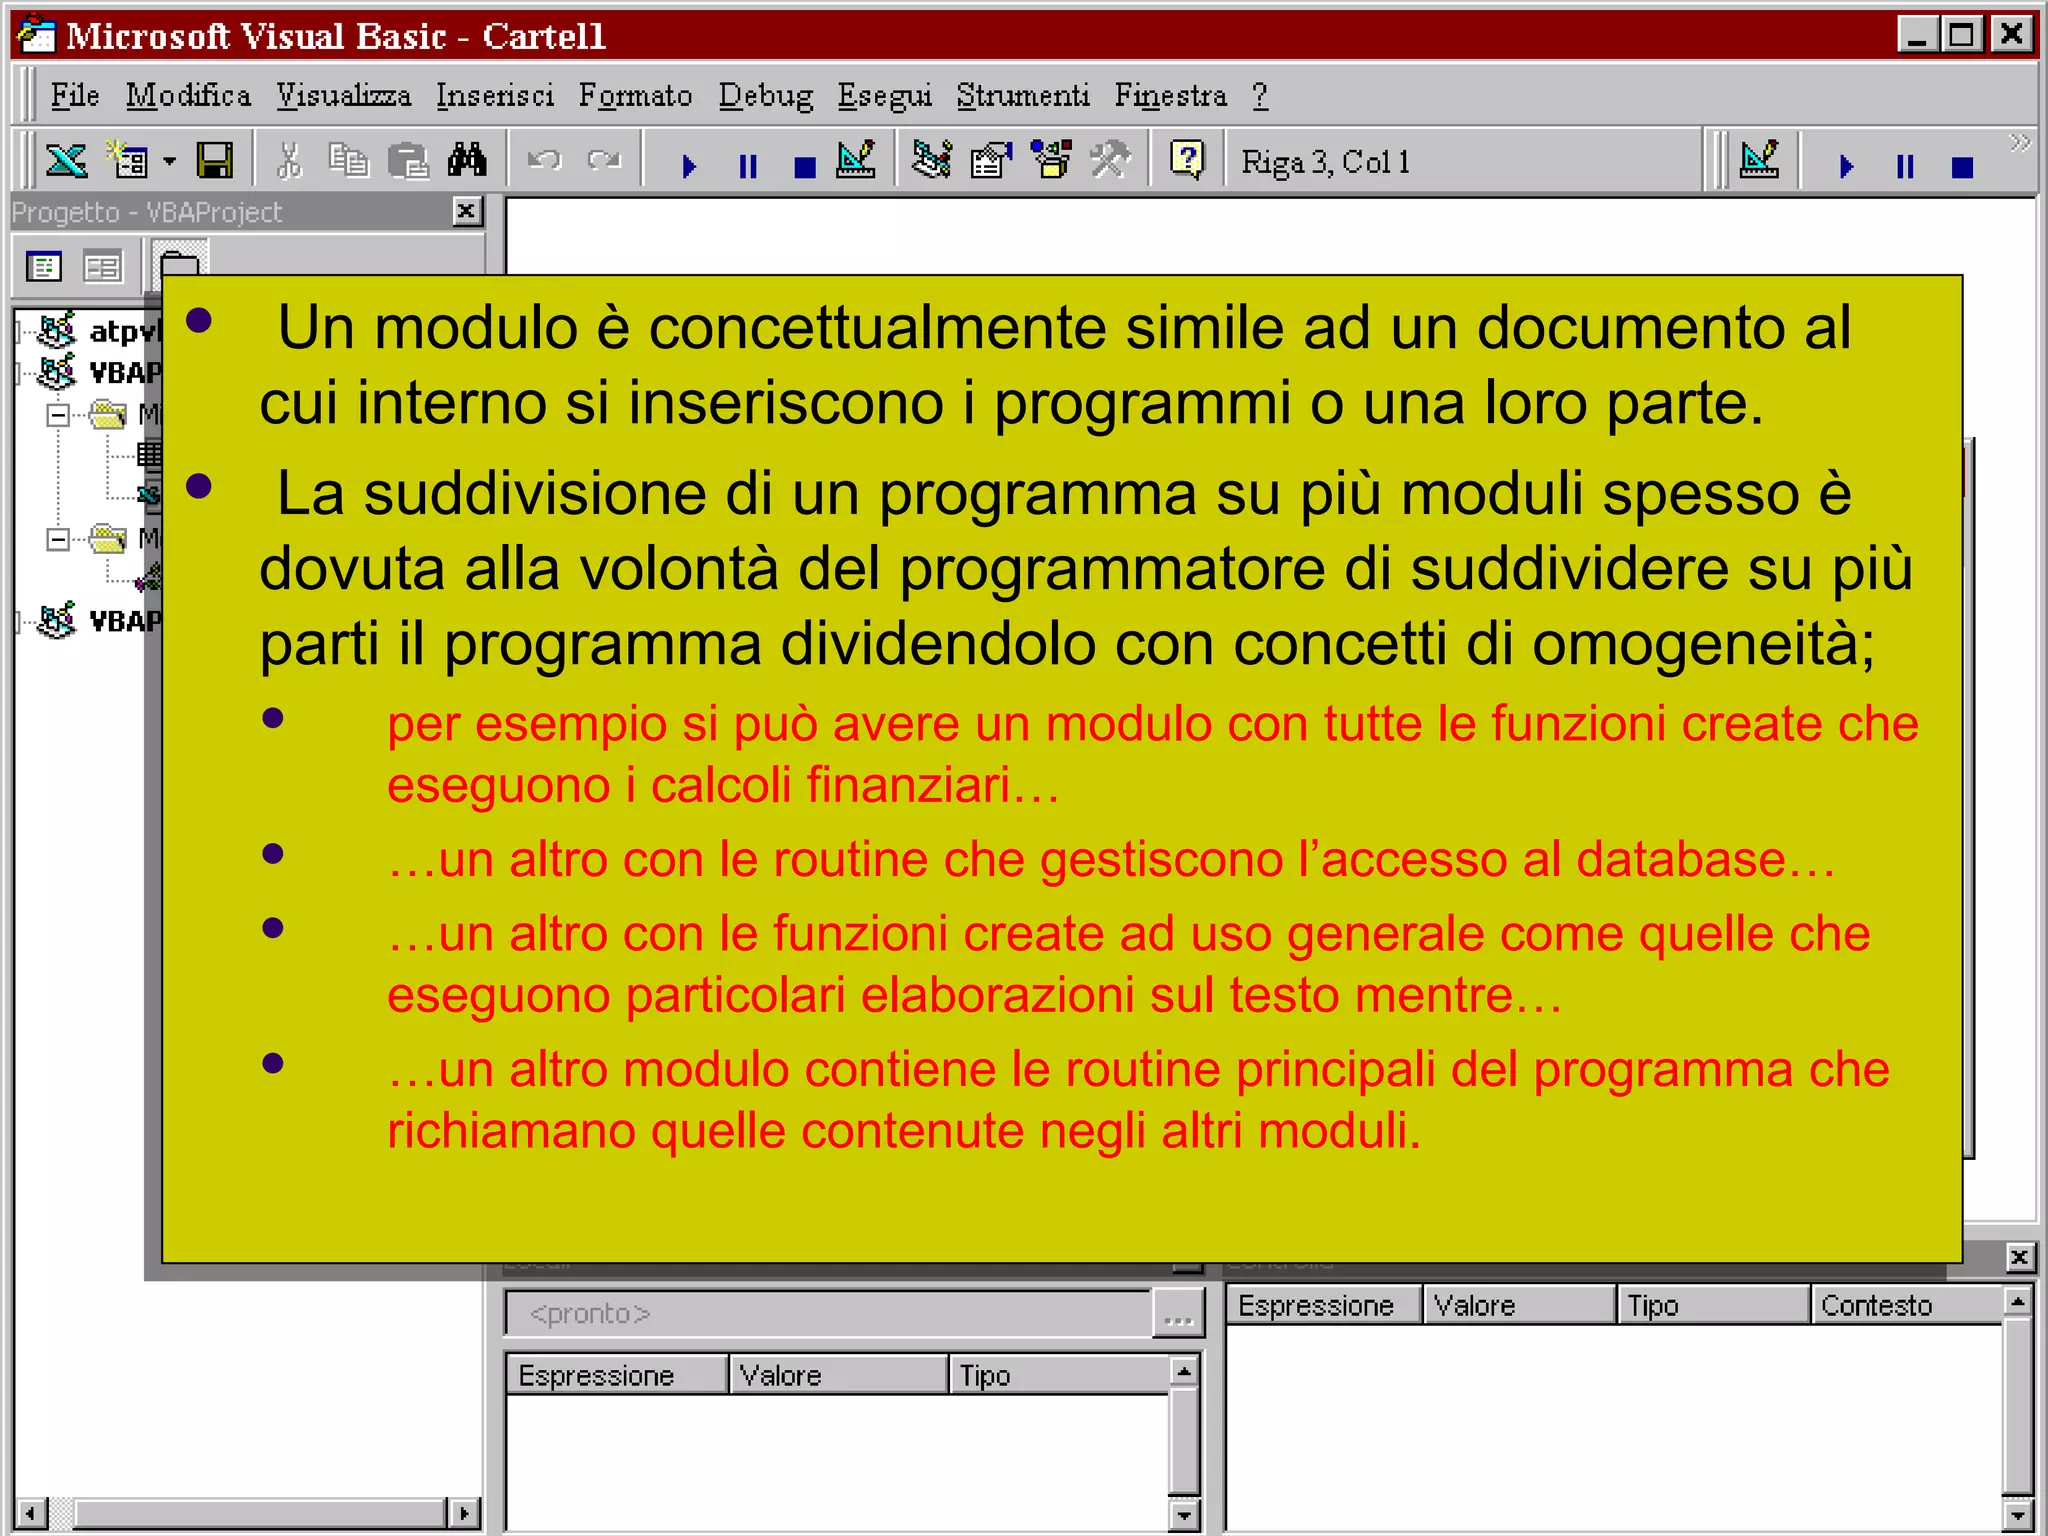Click project panel scroll left arrow
Screen dimensions: 2048x1536
point(31,1513)
